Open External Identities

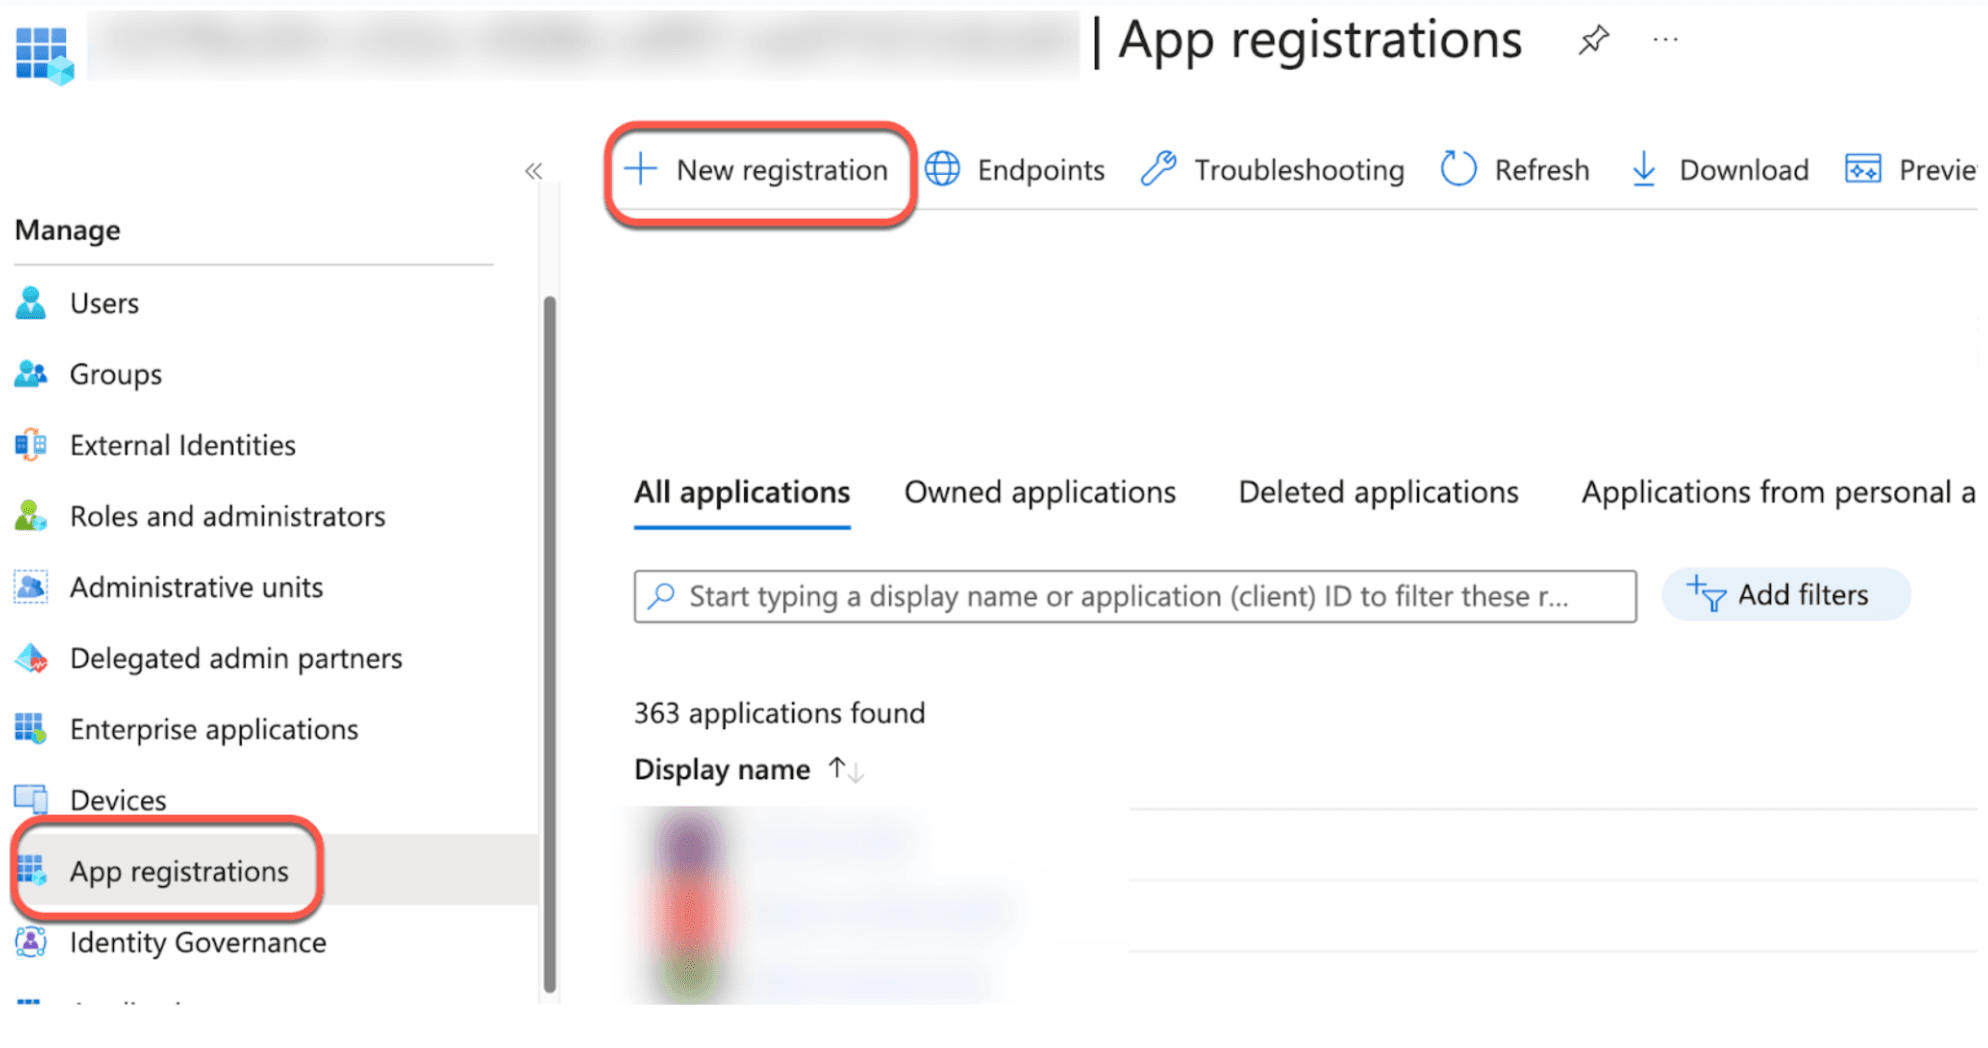pos(183,445)
